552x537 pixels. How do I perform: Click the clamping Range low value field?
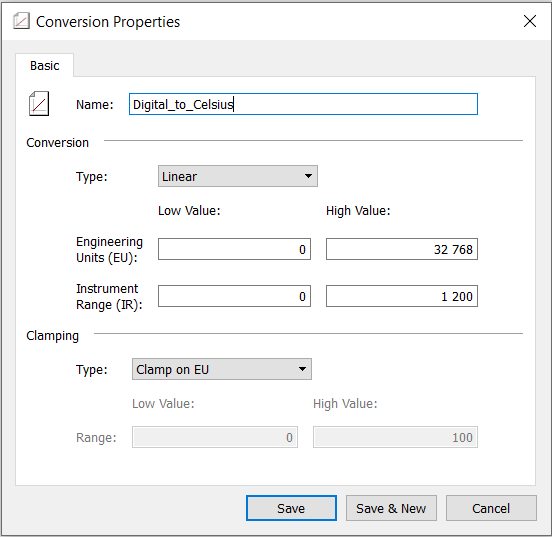pos(215,437)
